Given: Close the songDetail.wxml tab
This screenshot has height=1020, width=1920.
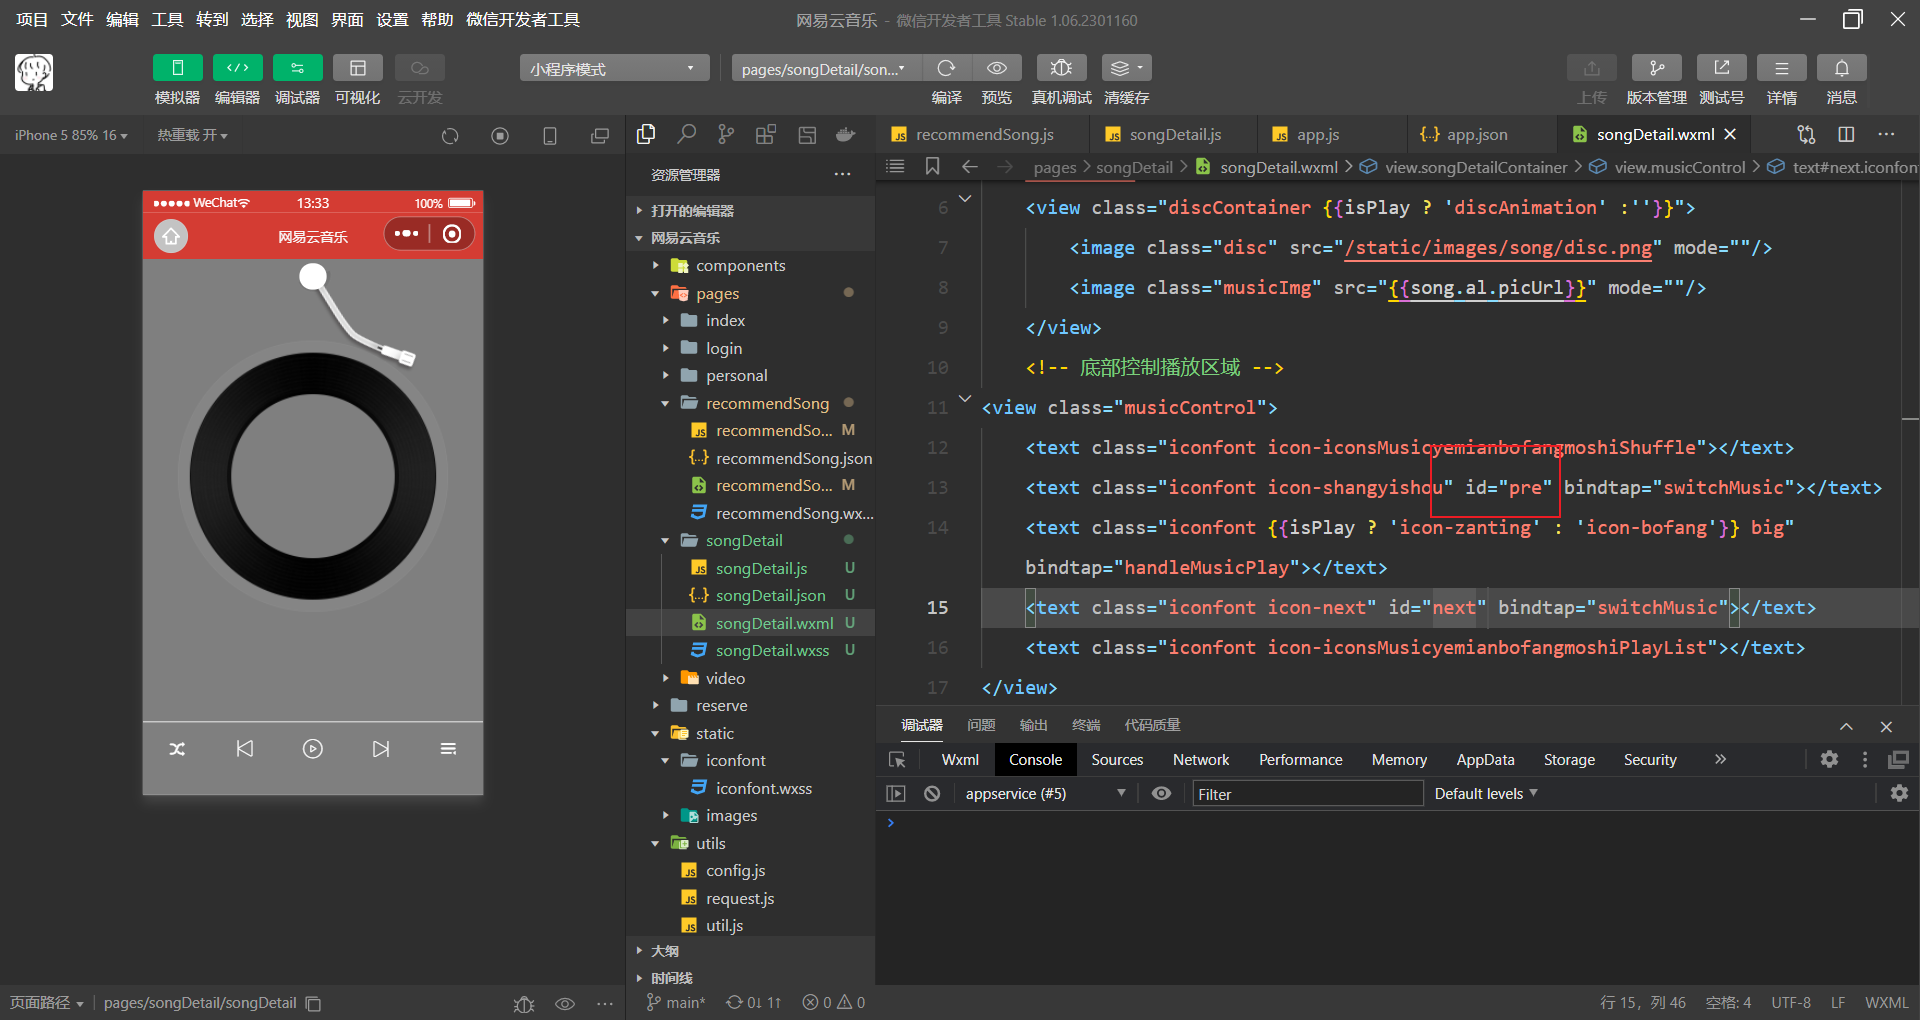Looking at the screenshot, I should pos(1730,134).
